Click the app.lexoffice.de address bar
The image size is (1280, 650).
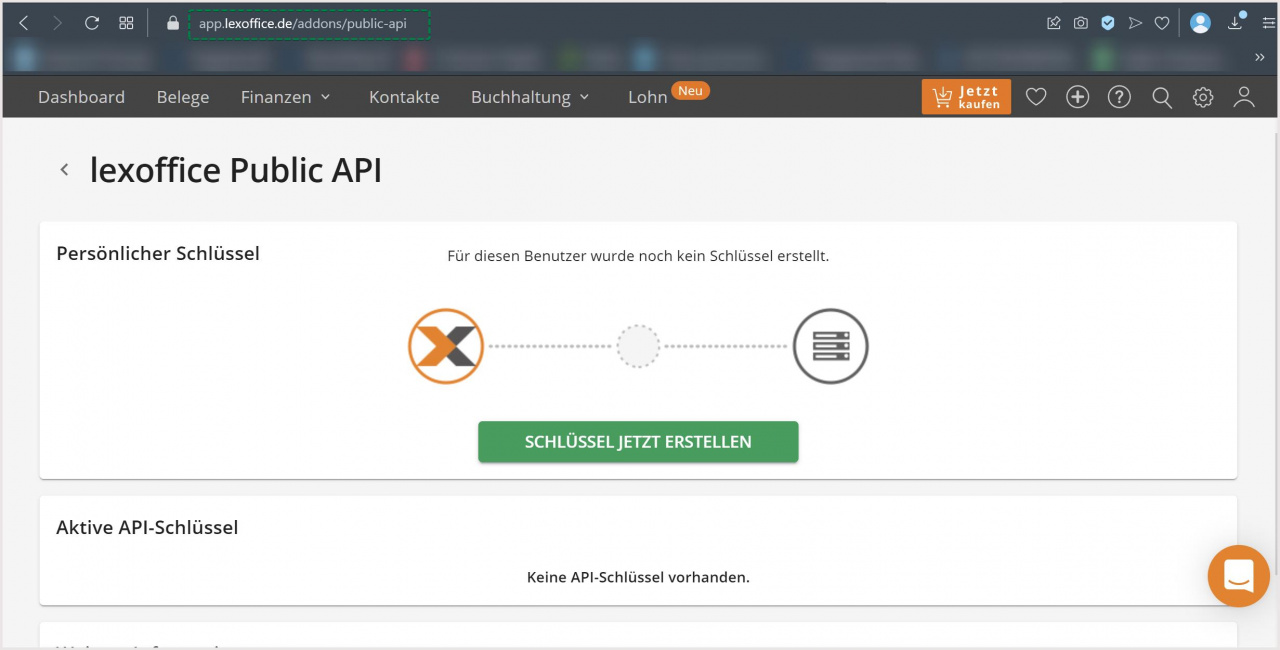309,23
